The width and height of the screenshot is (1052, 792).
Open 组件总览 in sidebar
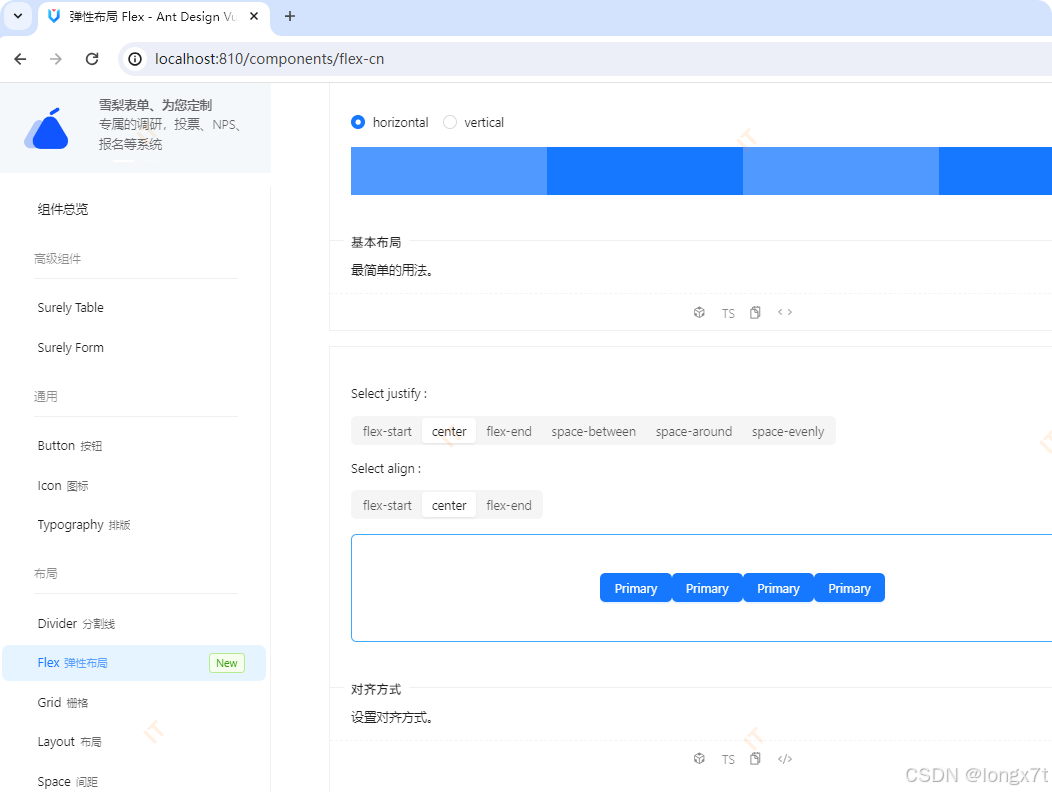[x=134, y=209]
